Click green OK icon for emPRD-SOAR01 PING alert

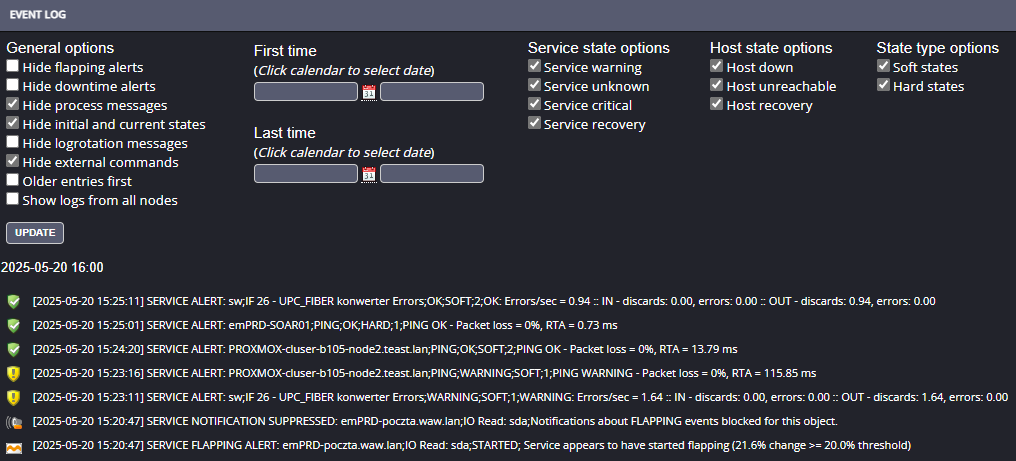(x=13, y=325)
